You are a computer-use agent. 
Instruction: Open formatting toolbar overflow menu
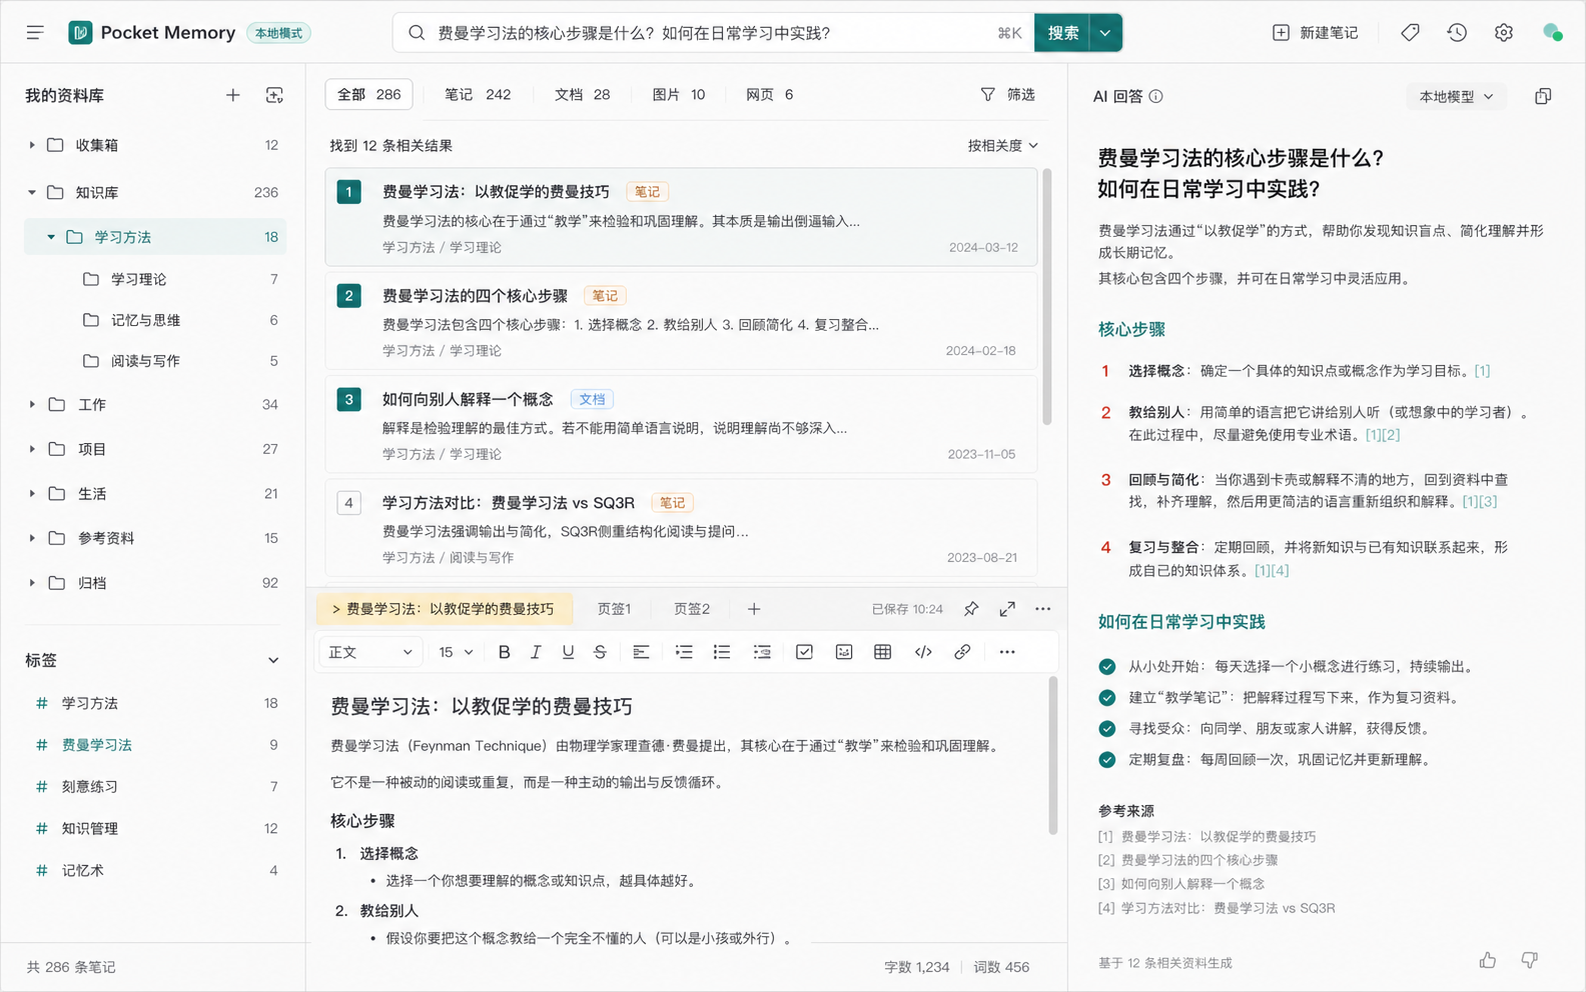(1007, 652)
